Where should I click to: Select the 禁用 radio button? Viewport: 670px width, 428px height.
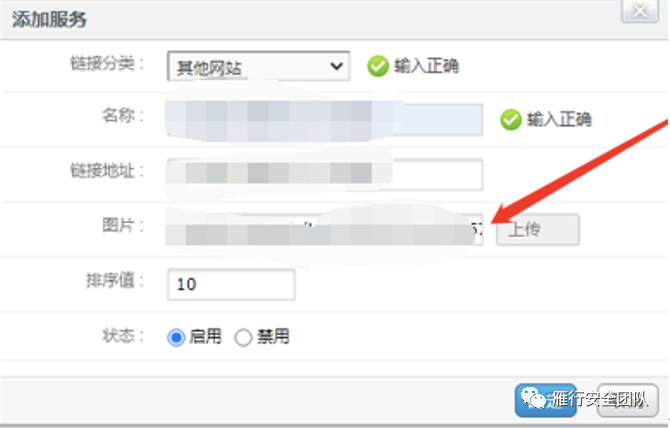click(x=243, y=337)
